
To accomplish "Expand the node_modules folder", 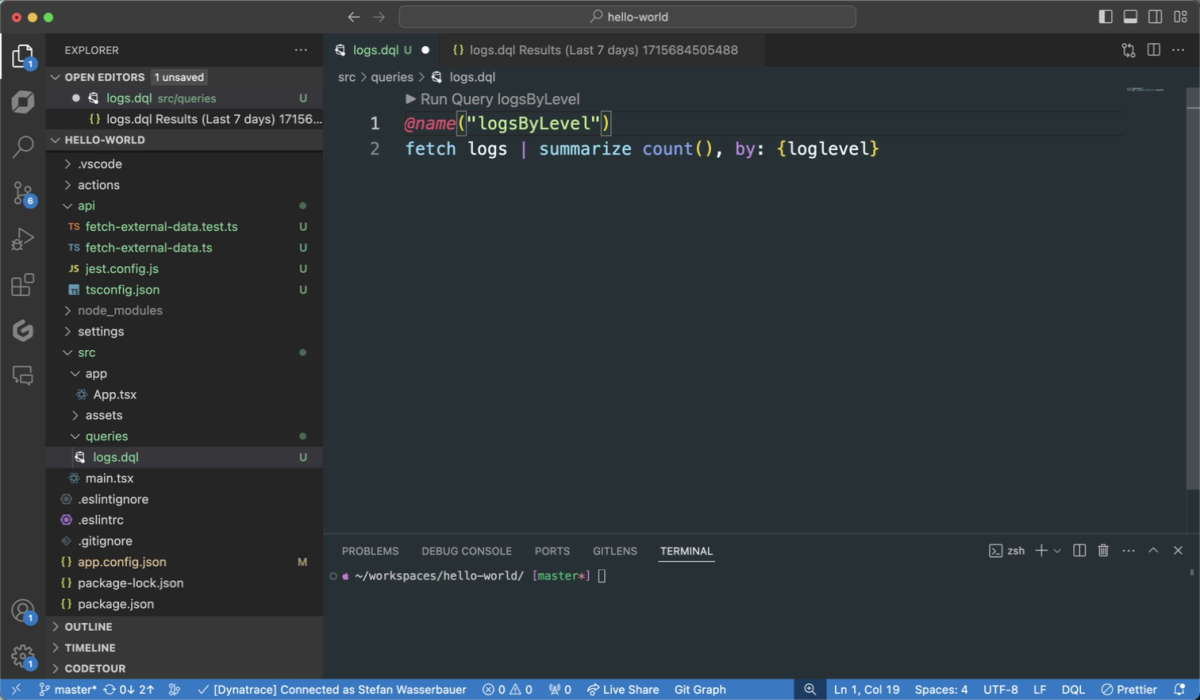I will click(120, 310).
